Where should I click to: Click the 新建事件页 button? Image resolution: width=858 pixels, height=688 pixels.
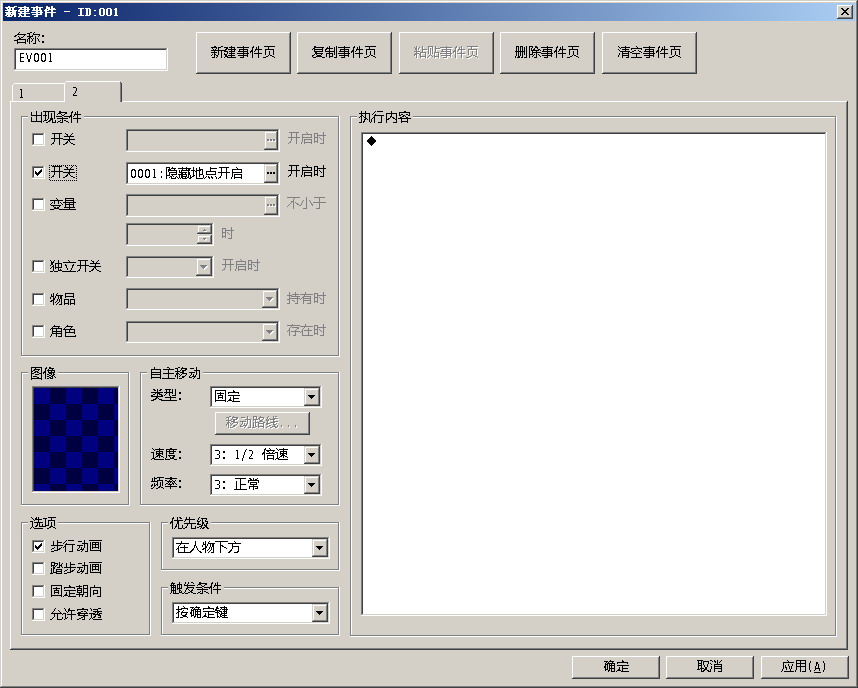coord(243,53)
